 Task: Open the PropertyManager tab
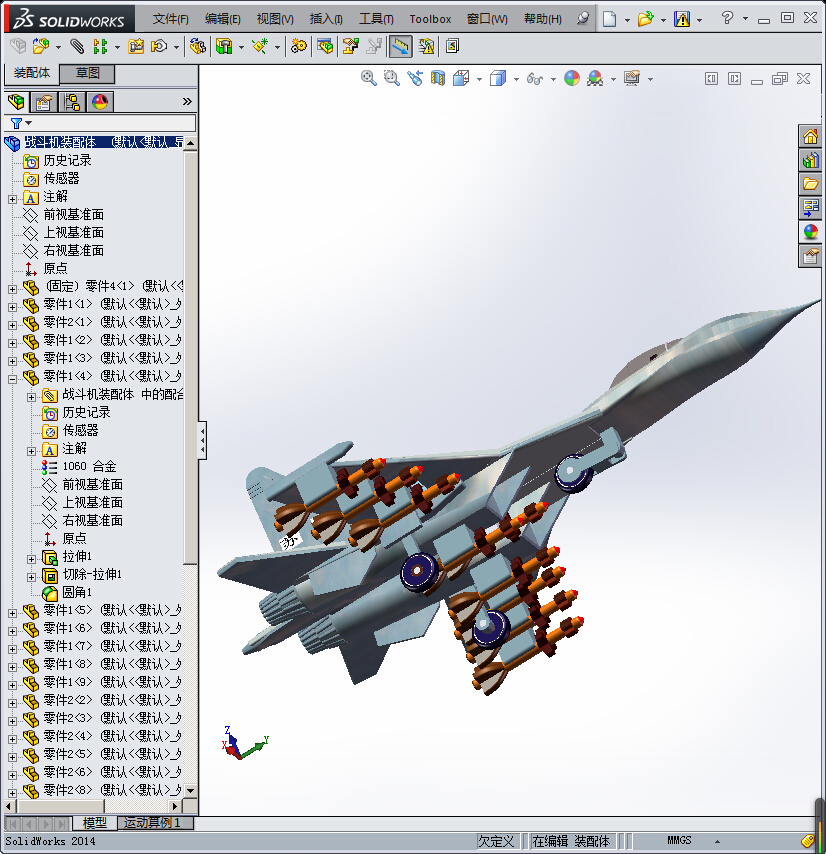[44, 102]
